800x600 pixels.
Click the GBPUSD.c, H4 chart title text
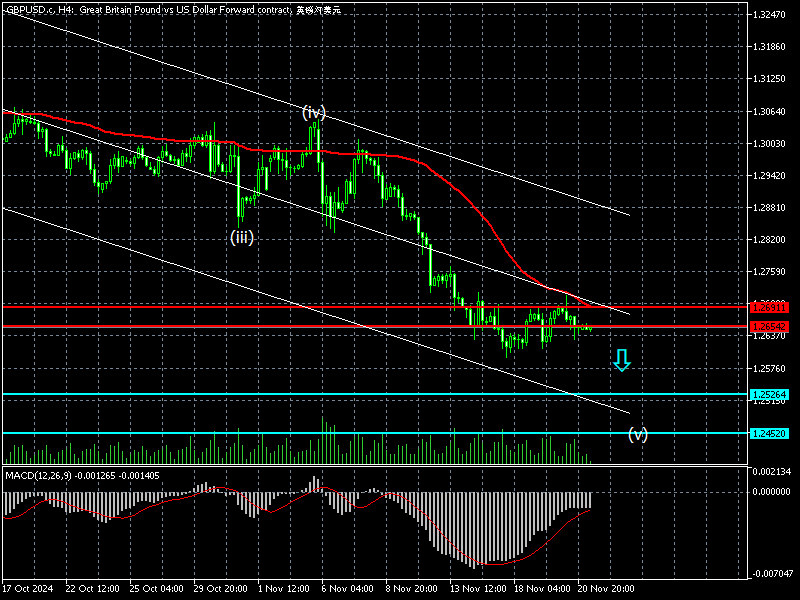[173, 10]
